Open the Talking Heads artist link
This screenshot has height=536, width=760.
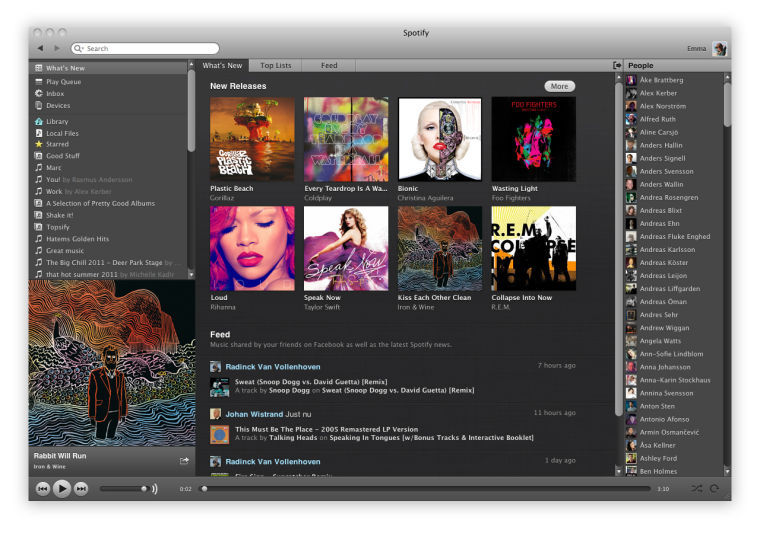[293, 438]
